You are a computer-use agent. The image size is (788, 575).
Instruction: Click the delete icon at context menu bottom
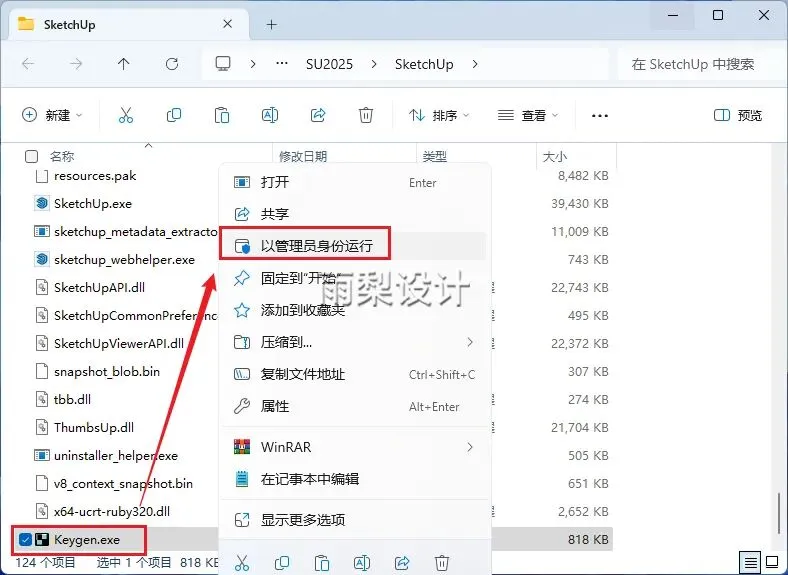click(442, 562)
